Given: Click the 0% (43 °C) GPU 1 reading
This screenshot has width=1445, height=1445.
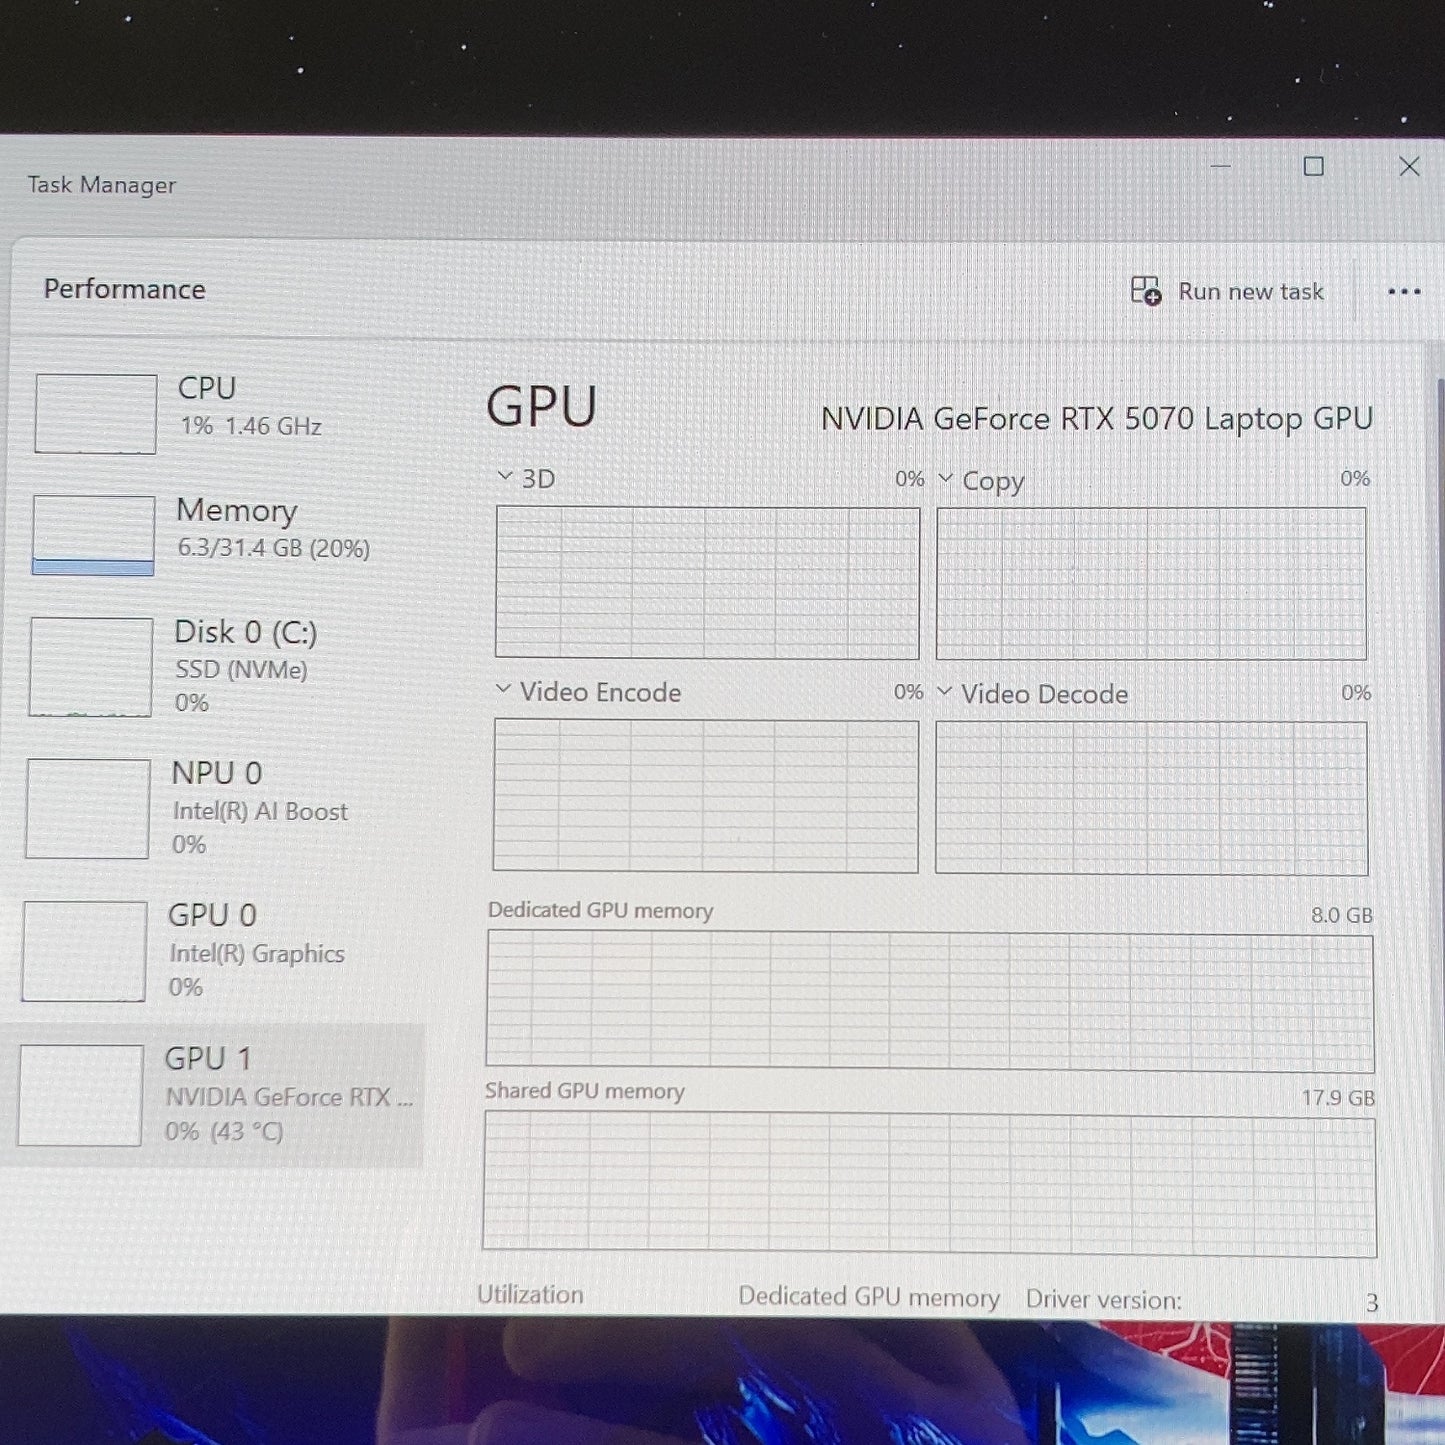Looking at the screenshot, I should tap(224, 1132).
